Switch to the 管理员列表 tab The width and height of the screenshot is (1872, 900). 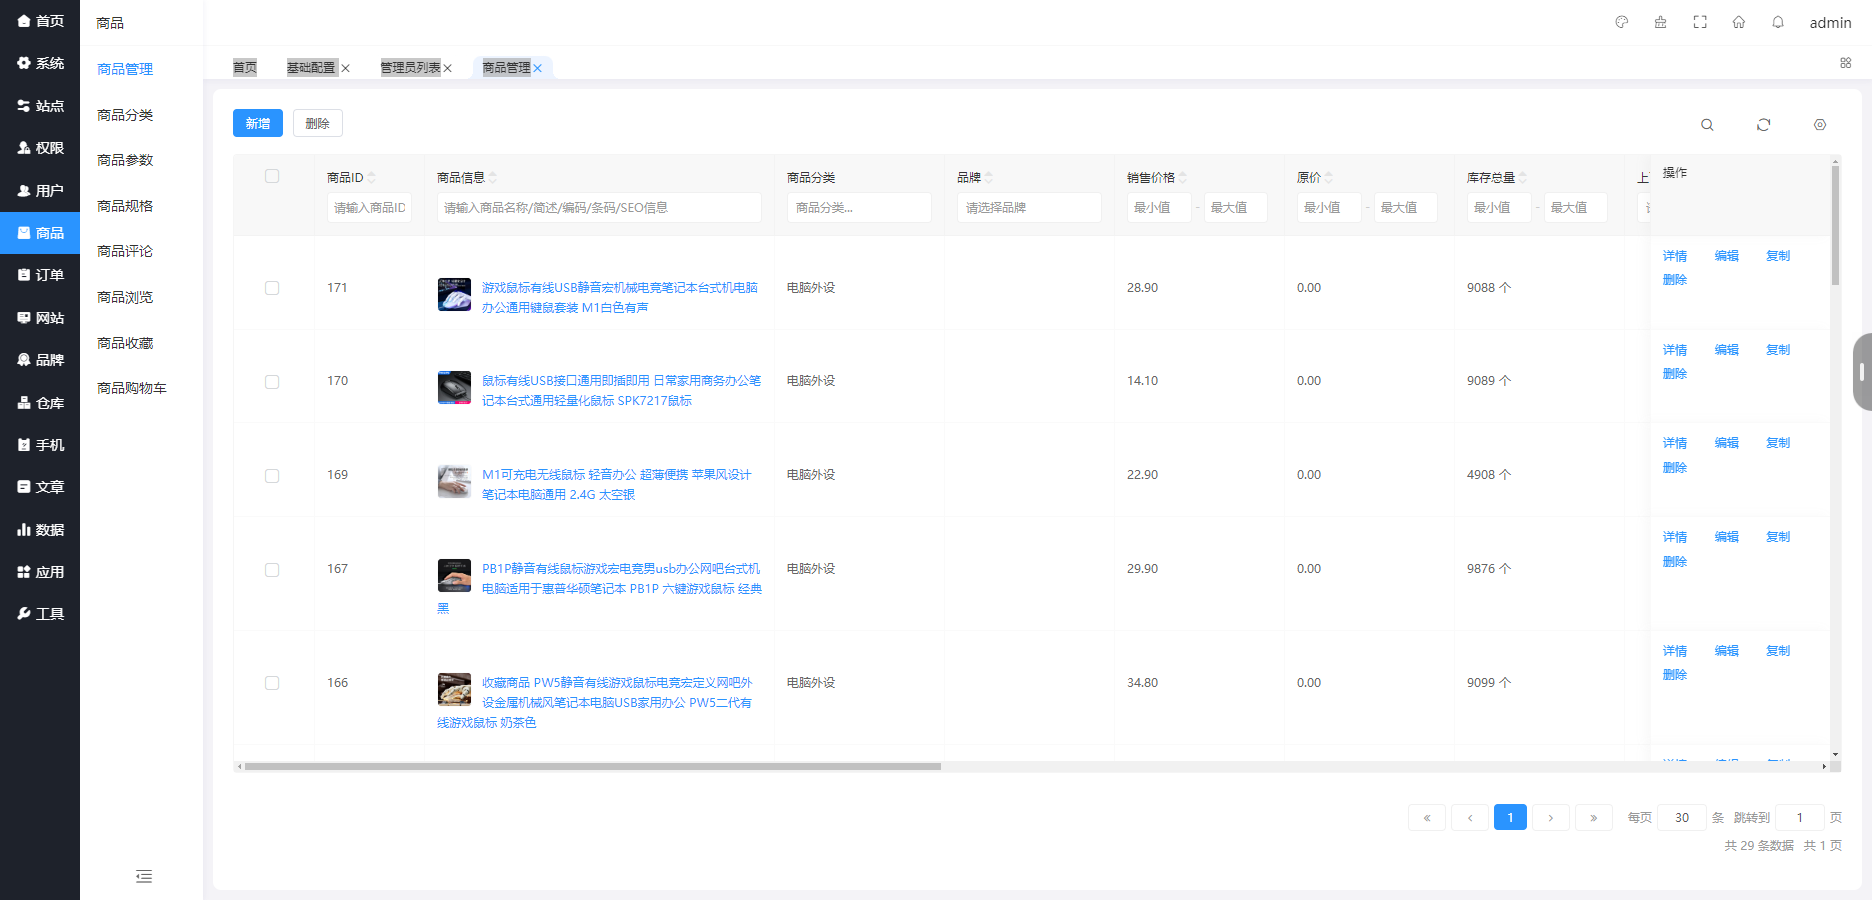408,67
